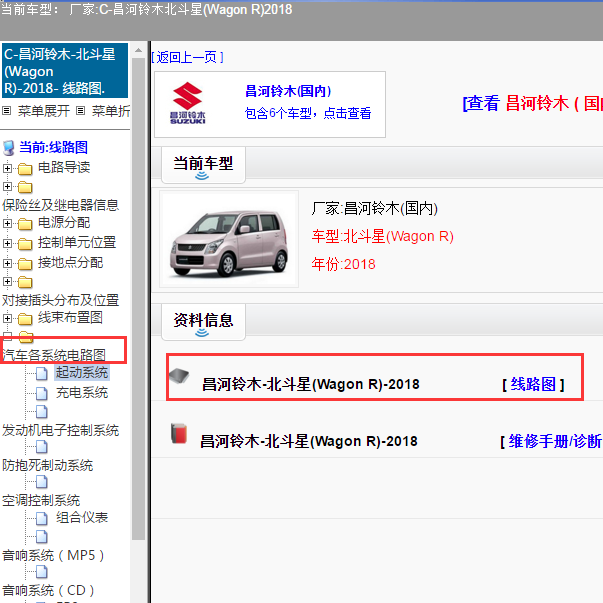Click the document icon for 音响系统（CD）
The image size is (603, 603).
tap(42, 571)
